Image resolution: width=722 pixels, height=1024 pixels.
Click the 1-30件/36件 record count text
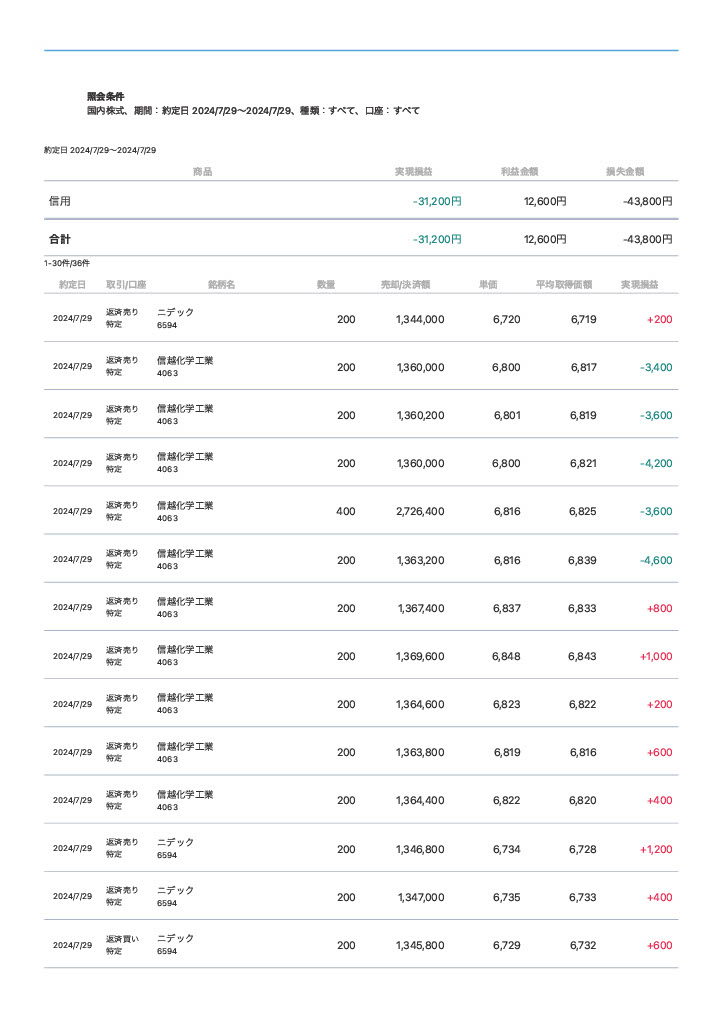[67, 263]
